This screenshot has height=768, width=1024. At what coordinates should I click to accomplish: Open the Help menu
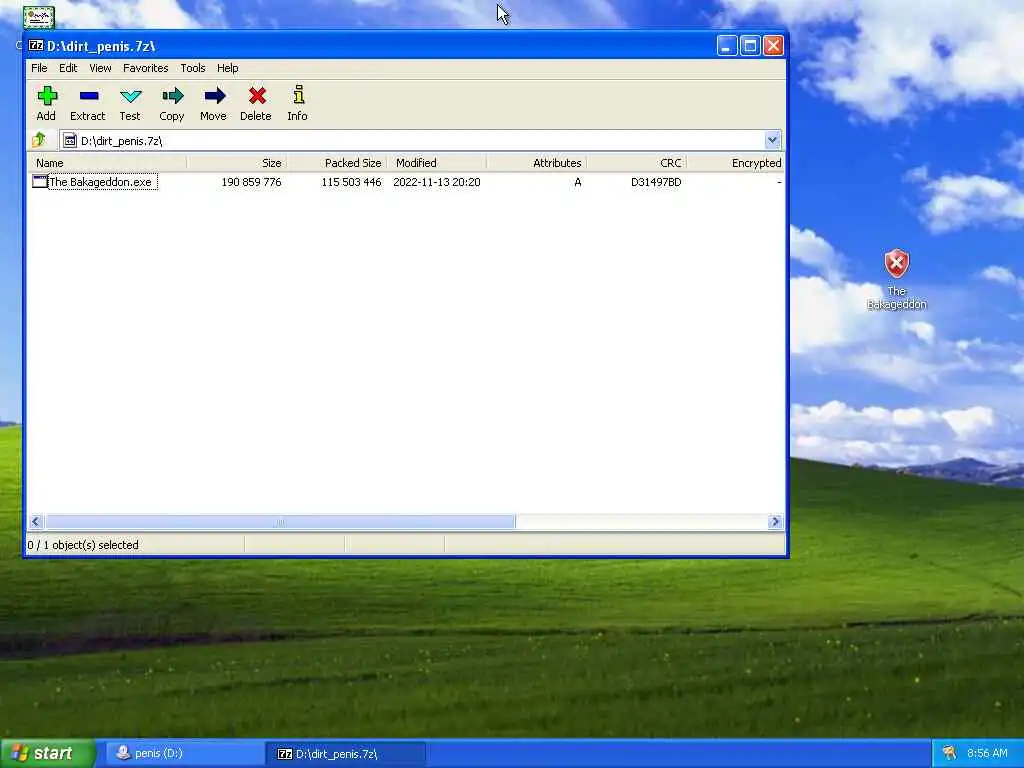point(228,68)
